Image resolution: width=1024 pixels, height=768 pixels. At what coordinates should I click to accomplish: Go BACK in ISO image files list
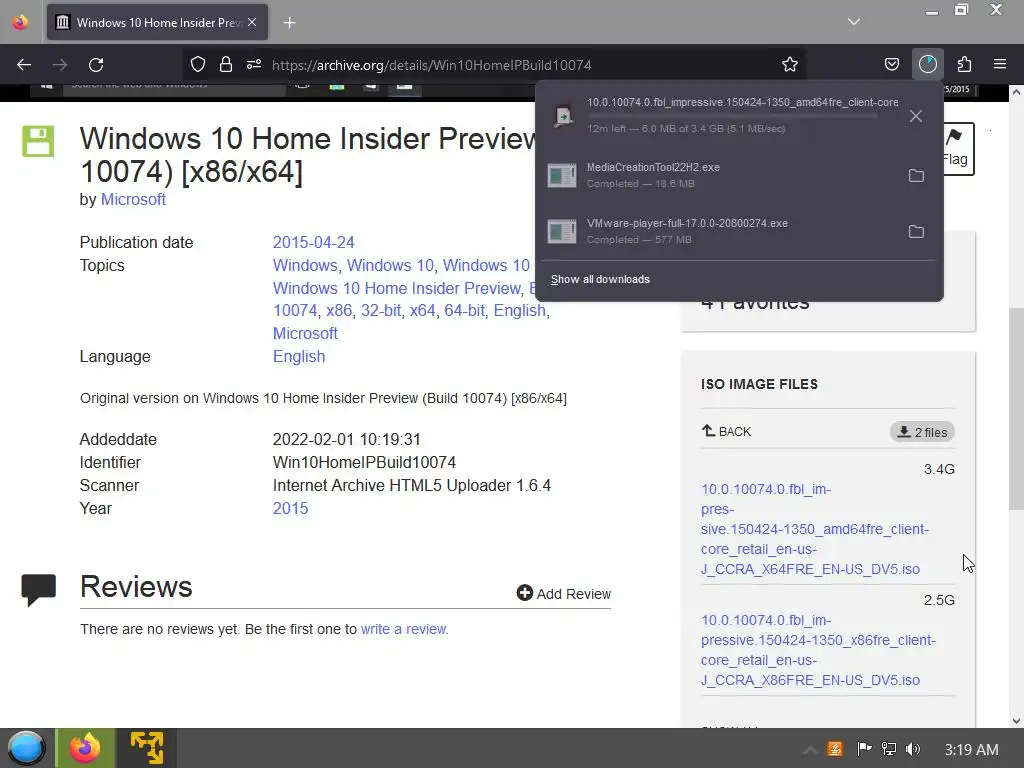(726, 431)
